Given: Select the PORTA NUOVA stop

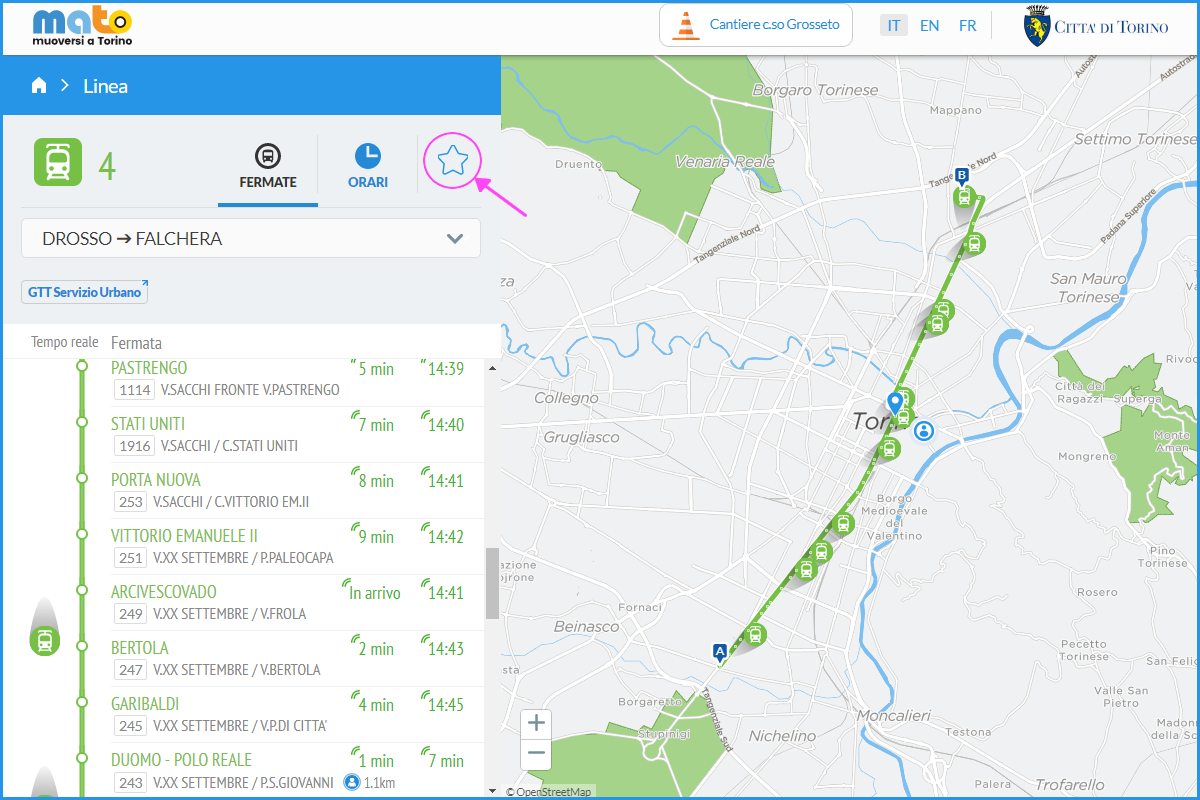Looking at the screenshot, I should coord(156,480).
